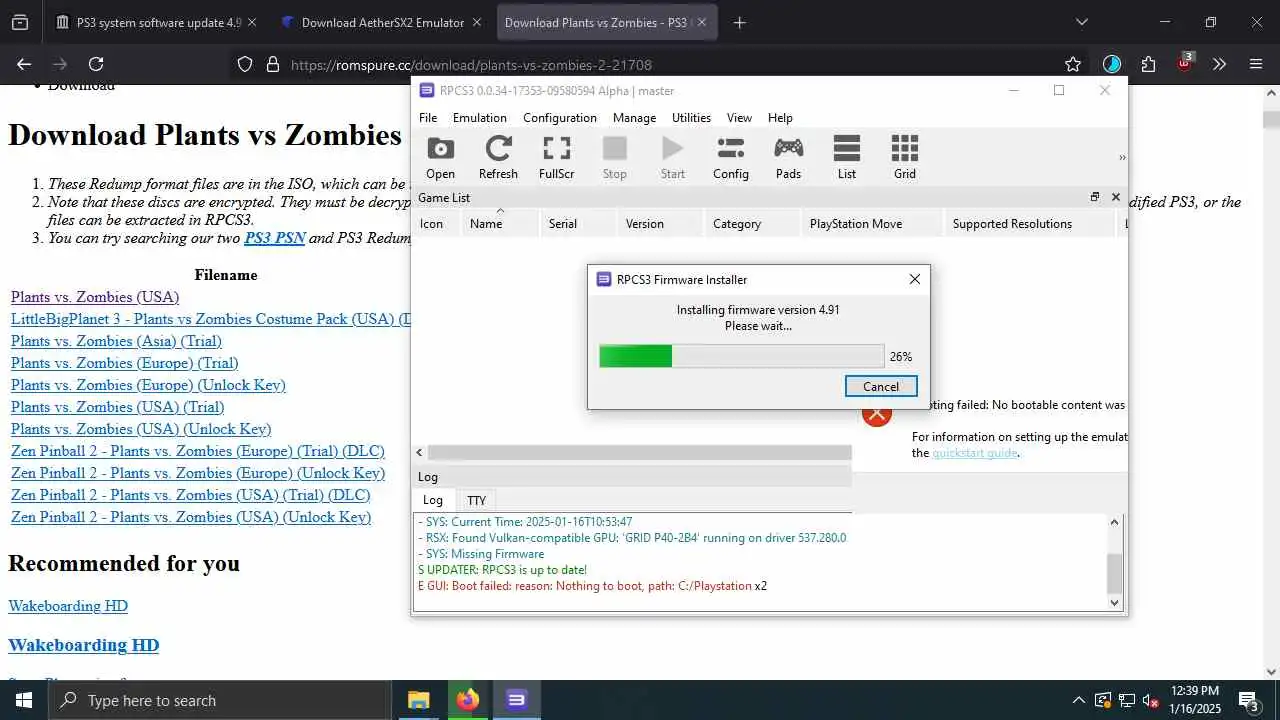Click the Open toolbar icon in RPCS3

pos(440,158)
